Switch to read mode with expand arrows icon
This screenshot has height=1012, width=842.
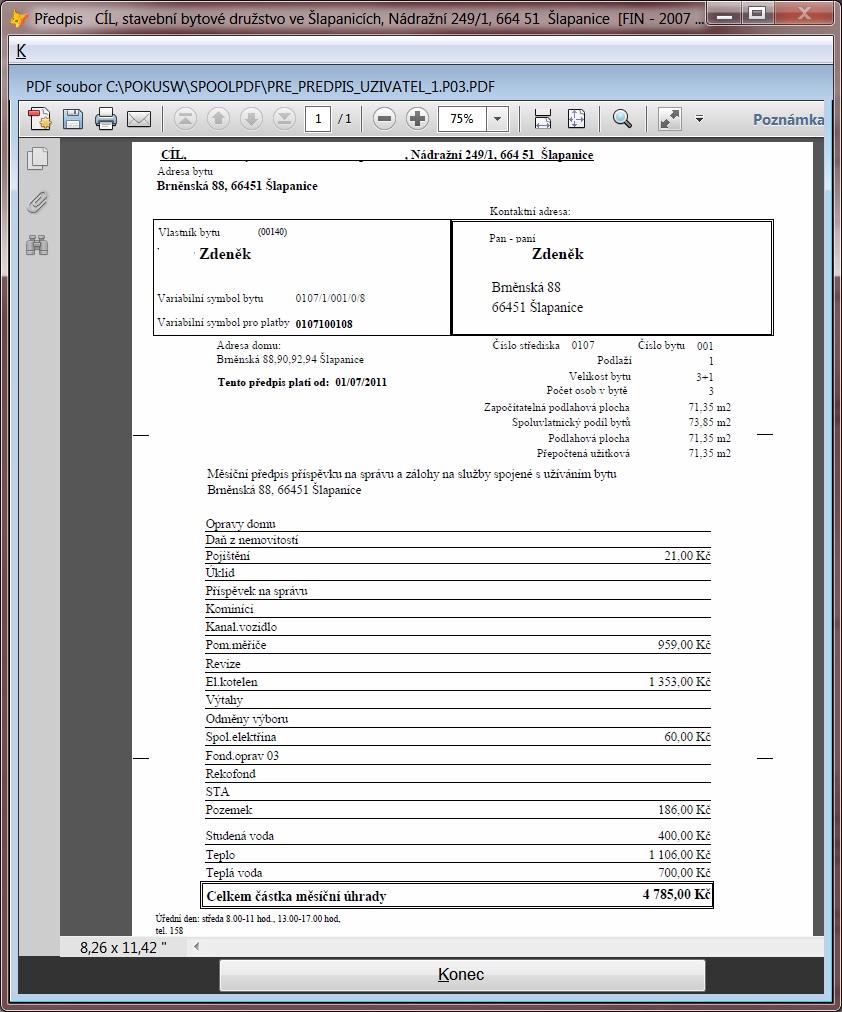click(670, 119)
